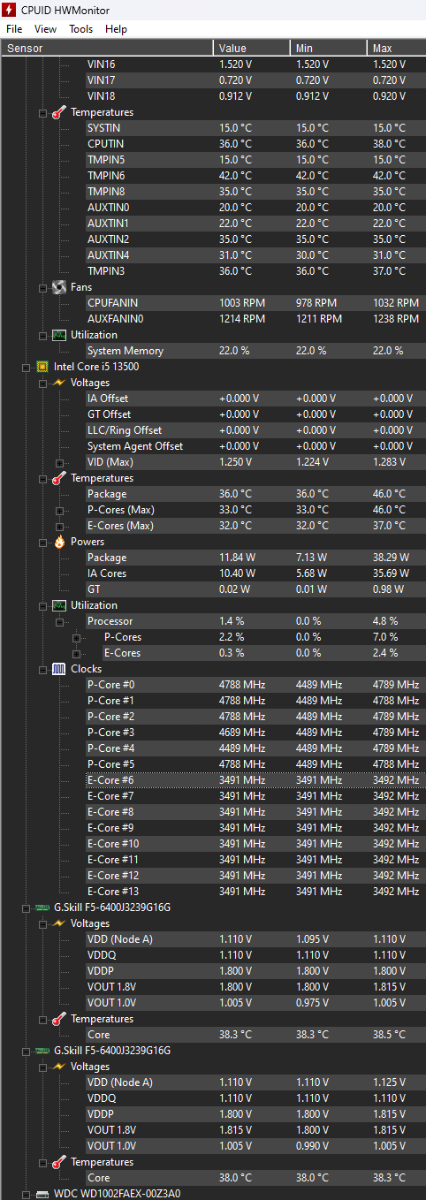The width and height of the screenshot is (426, 1200).
Task: Collapse Utilization node above System Memory
Action: point(42,335)
